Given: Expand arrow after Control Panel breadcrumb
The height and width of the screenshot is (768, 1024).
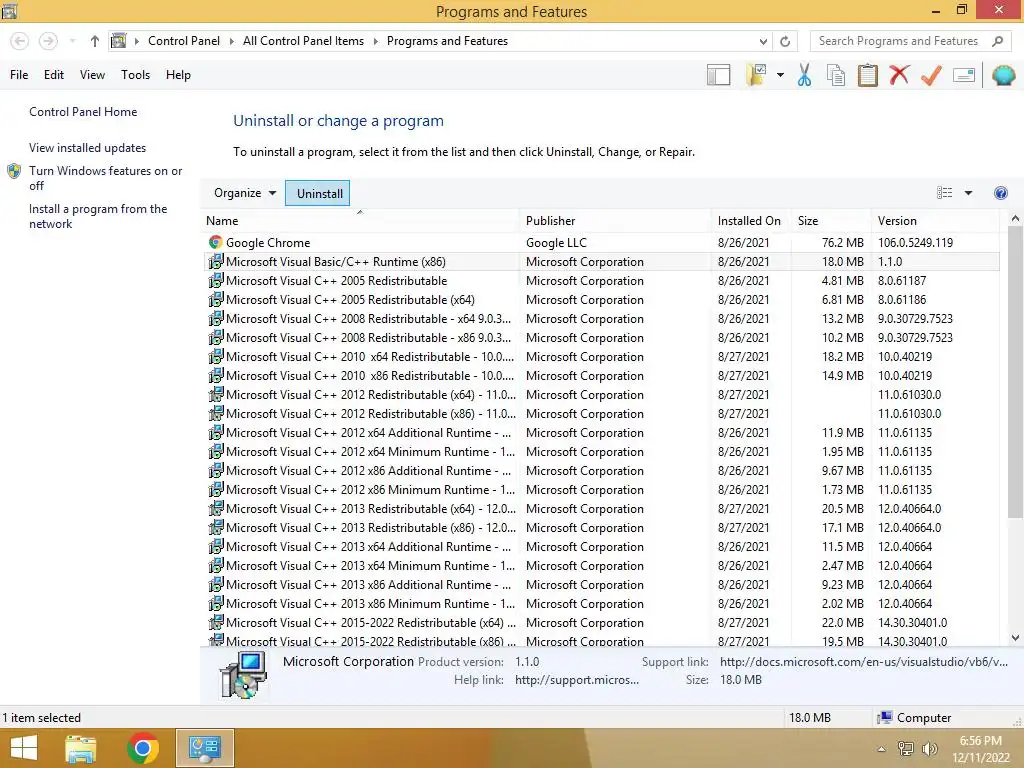Looking at the screenshot, I should (231, 41).
